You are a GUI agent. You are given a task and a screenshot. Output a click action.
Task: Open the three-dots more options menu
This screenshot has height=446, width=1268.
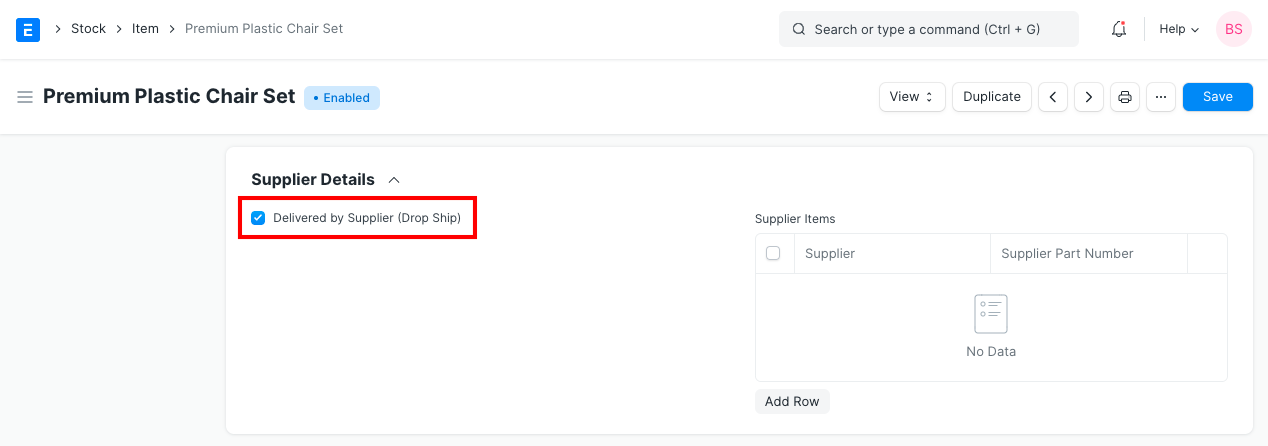pyautogui.click(x=1160, y=97)
